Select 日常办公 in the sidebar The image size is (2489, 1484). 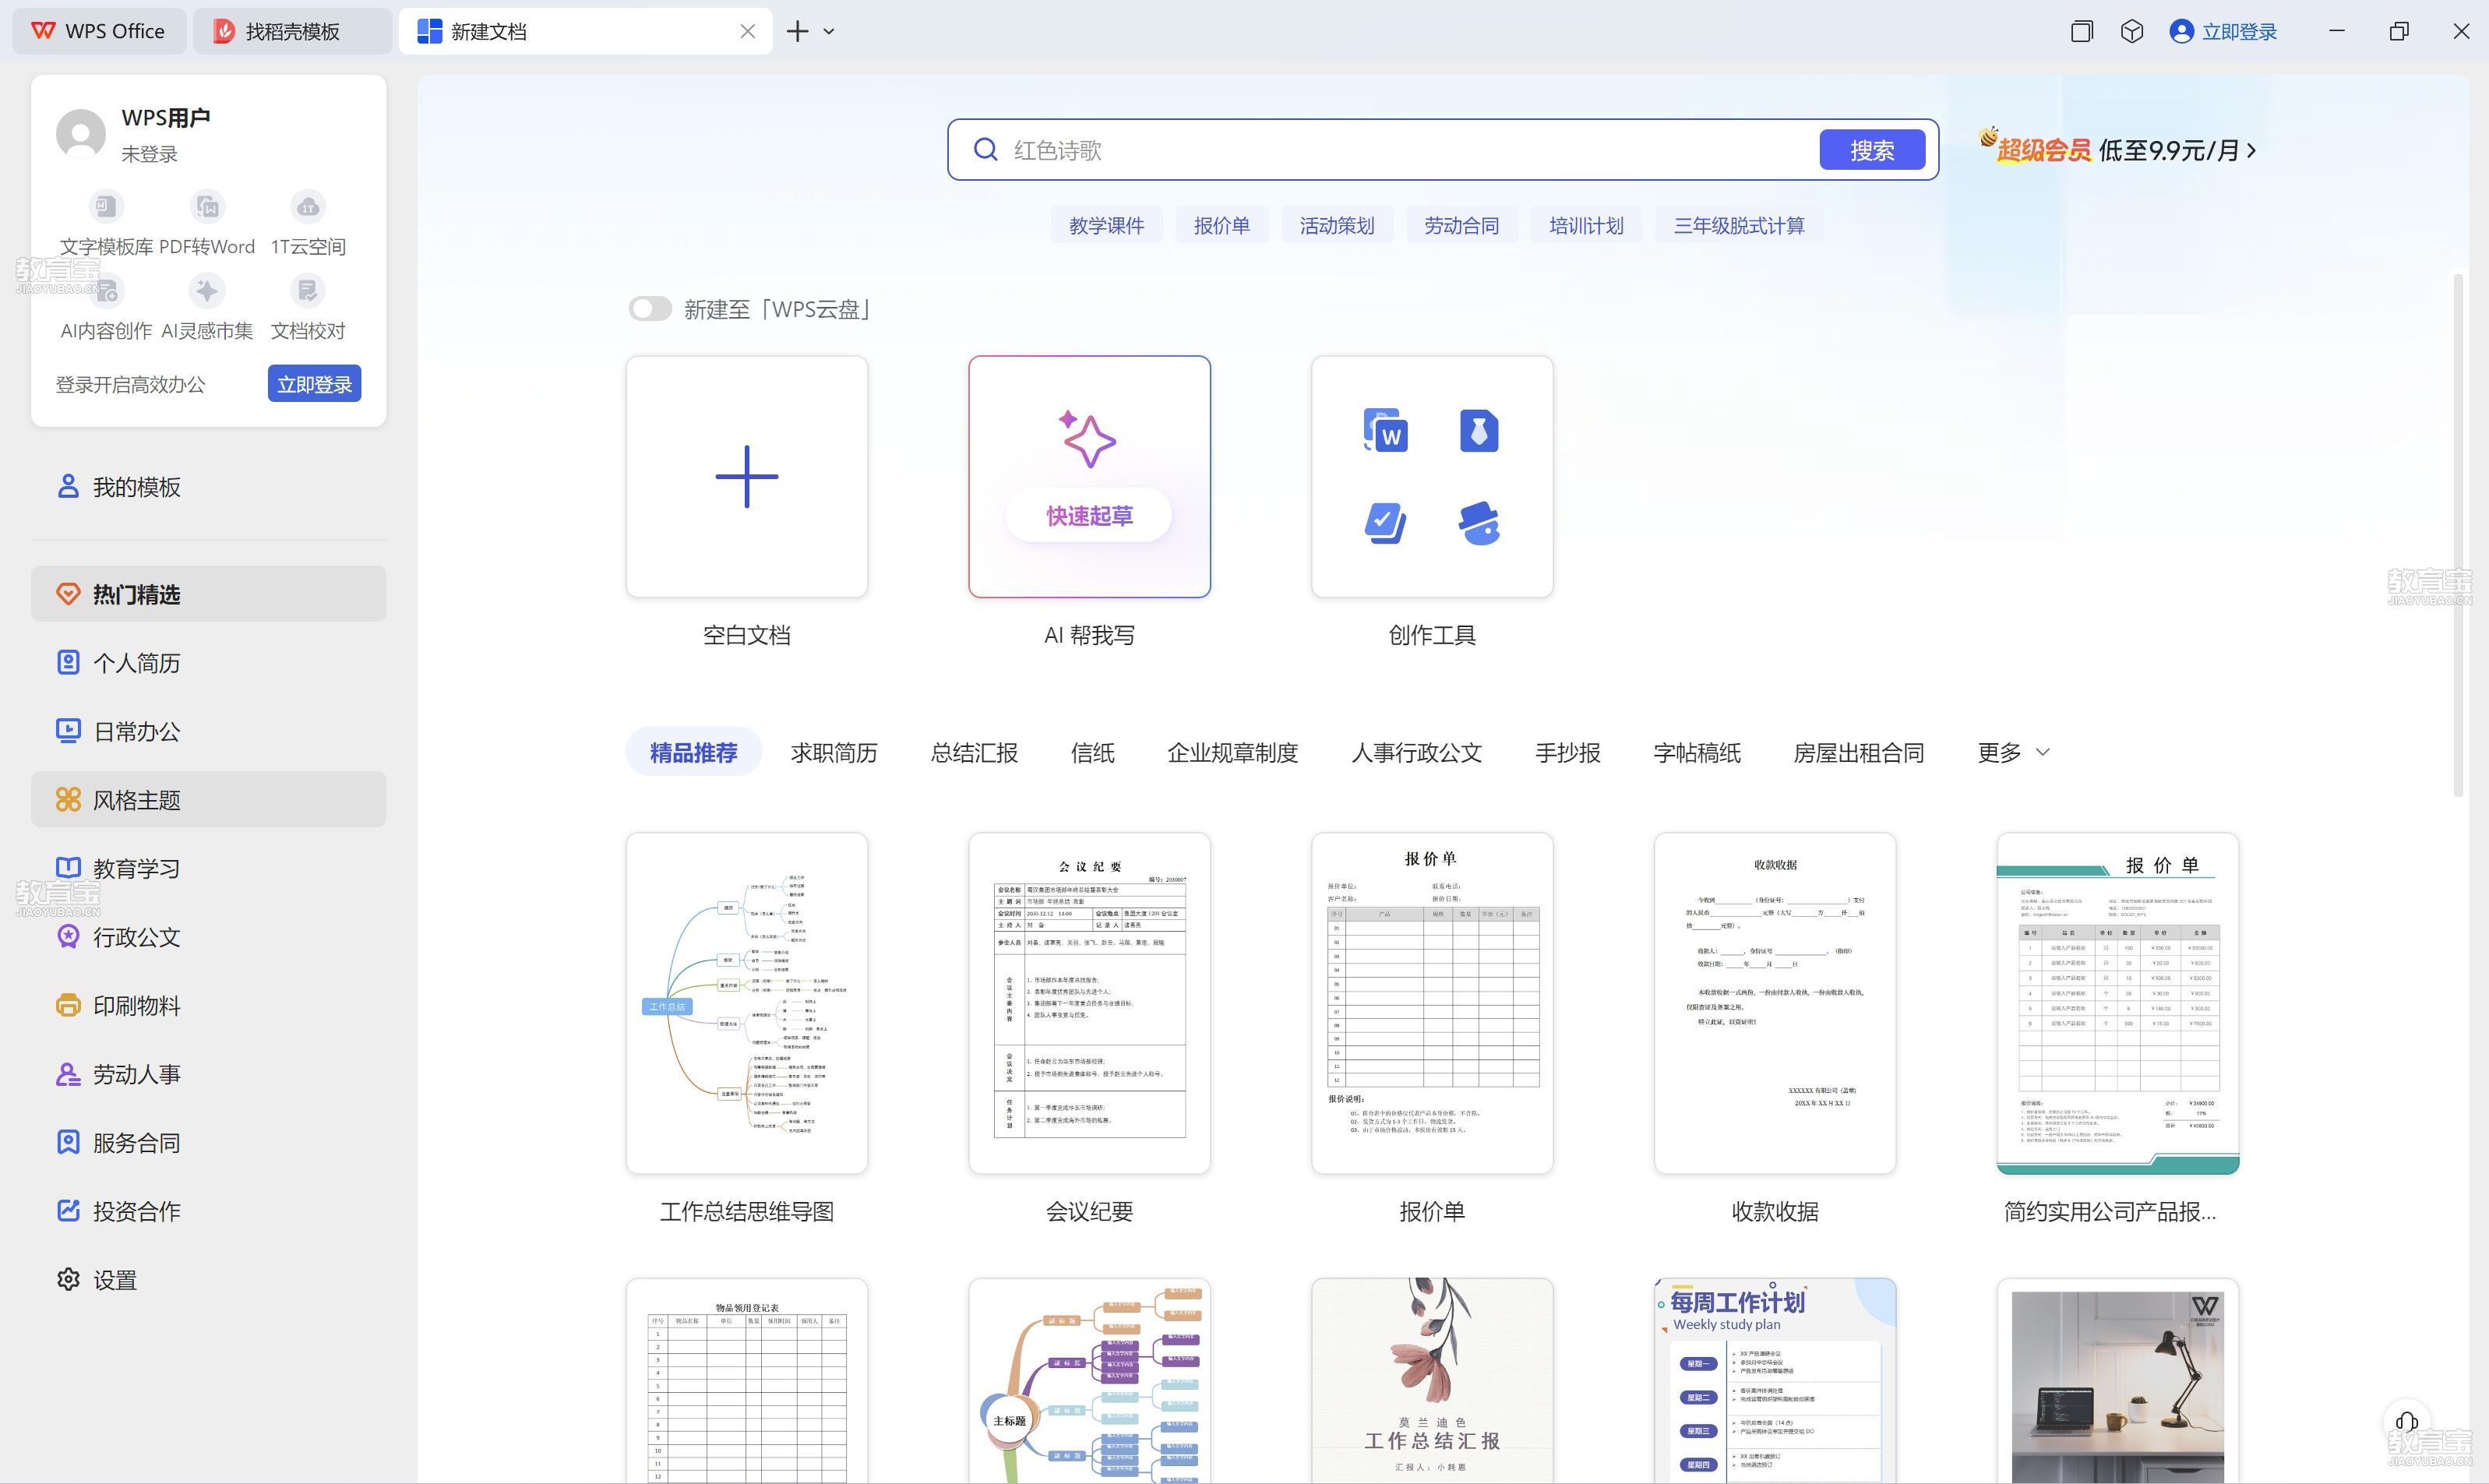click(x=208, y=731)
